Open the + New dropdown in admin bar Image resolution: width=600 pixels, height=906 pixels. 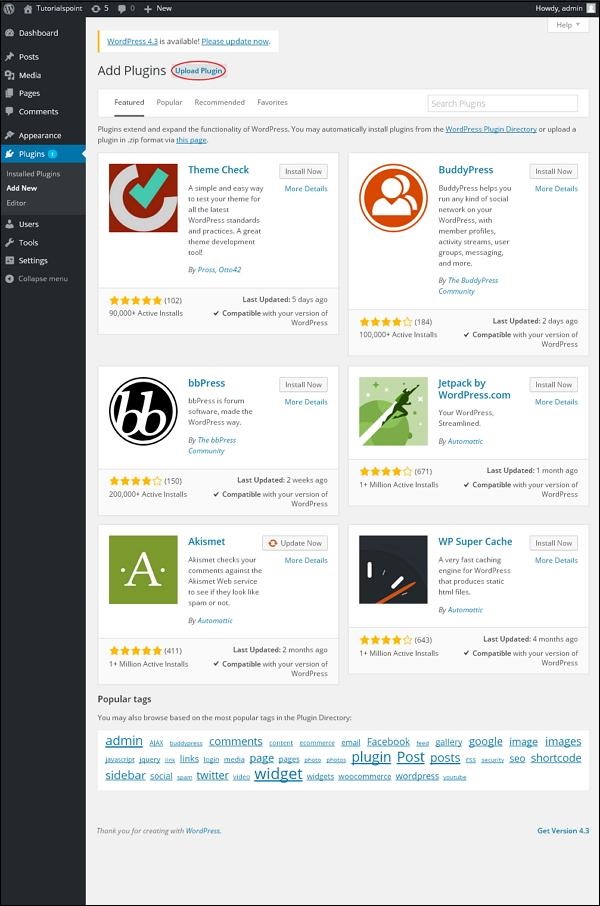[154, 8]
